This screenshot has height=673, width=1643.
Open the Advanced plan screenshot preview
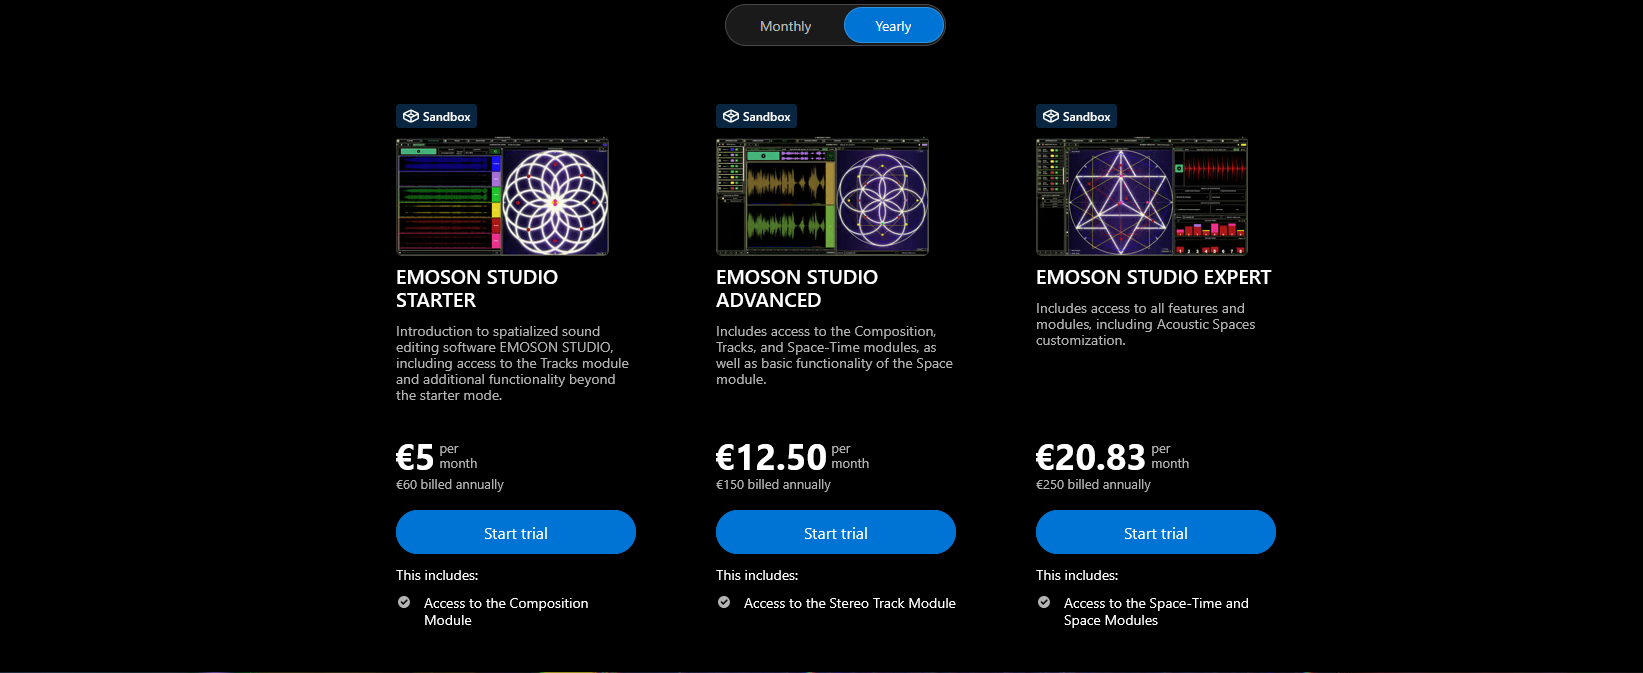(x=822, y=196)
